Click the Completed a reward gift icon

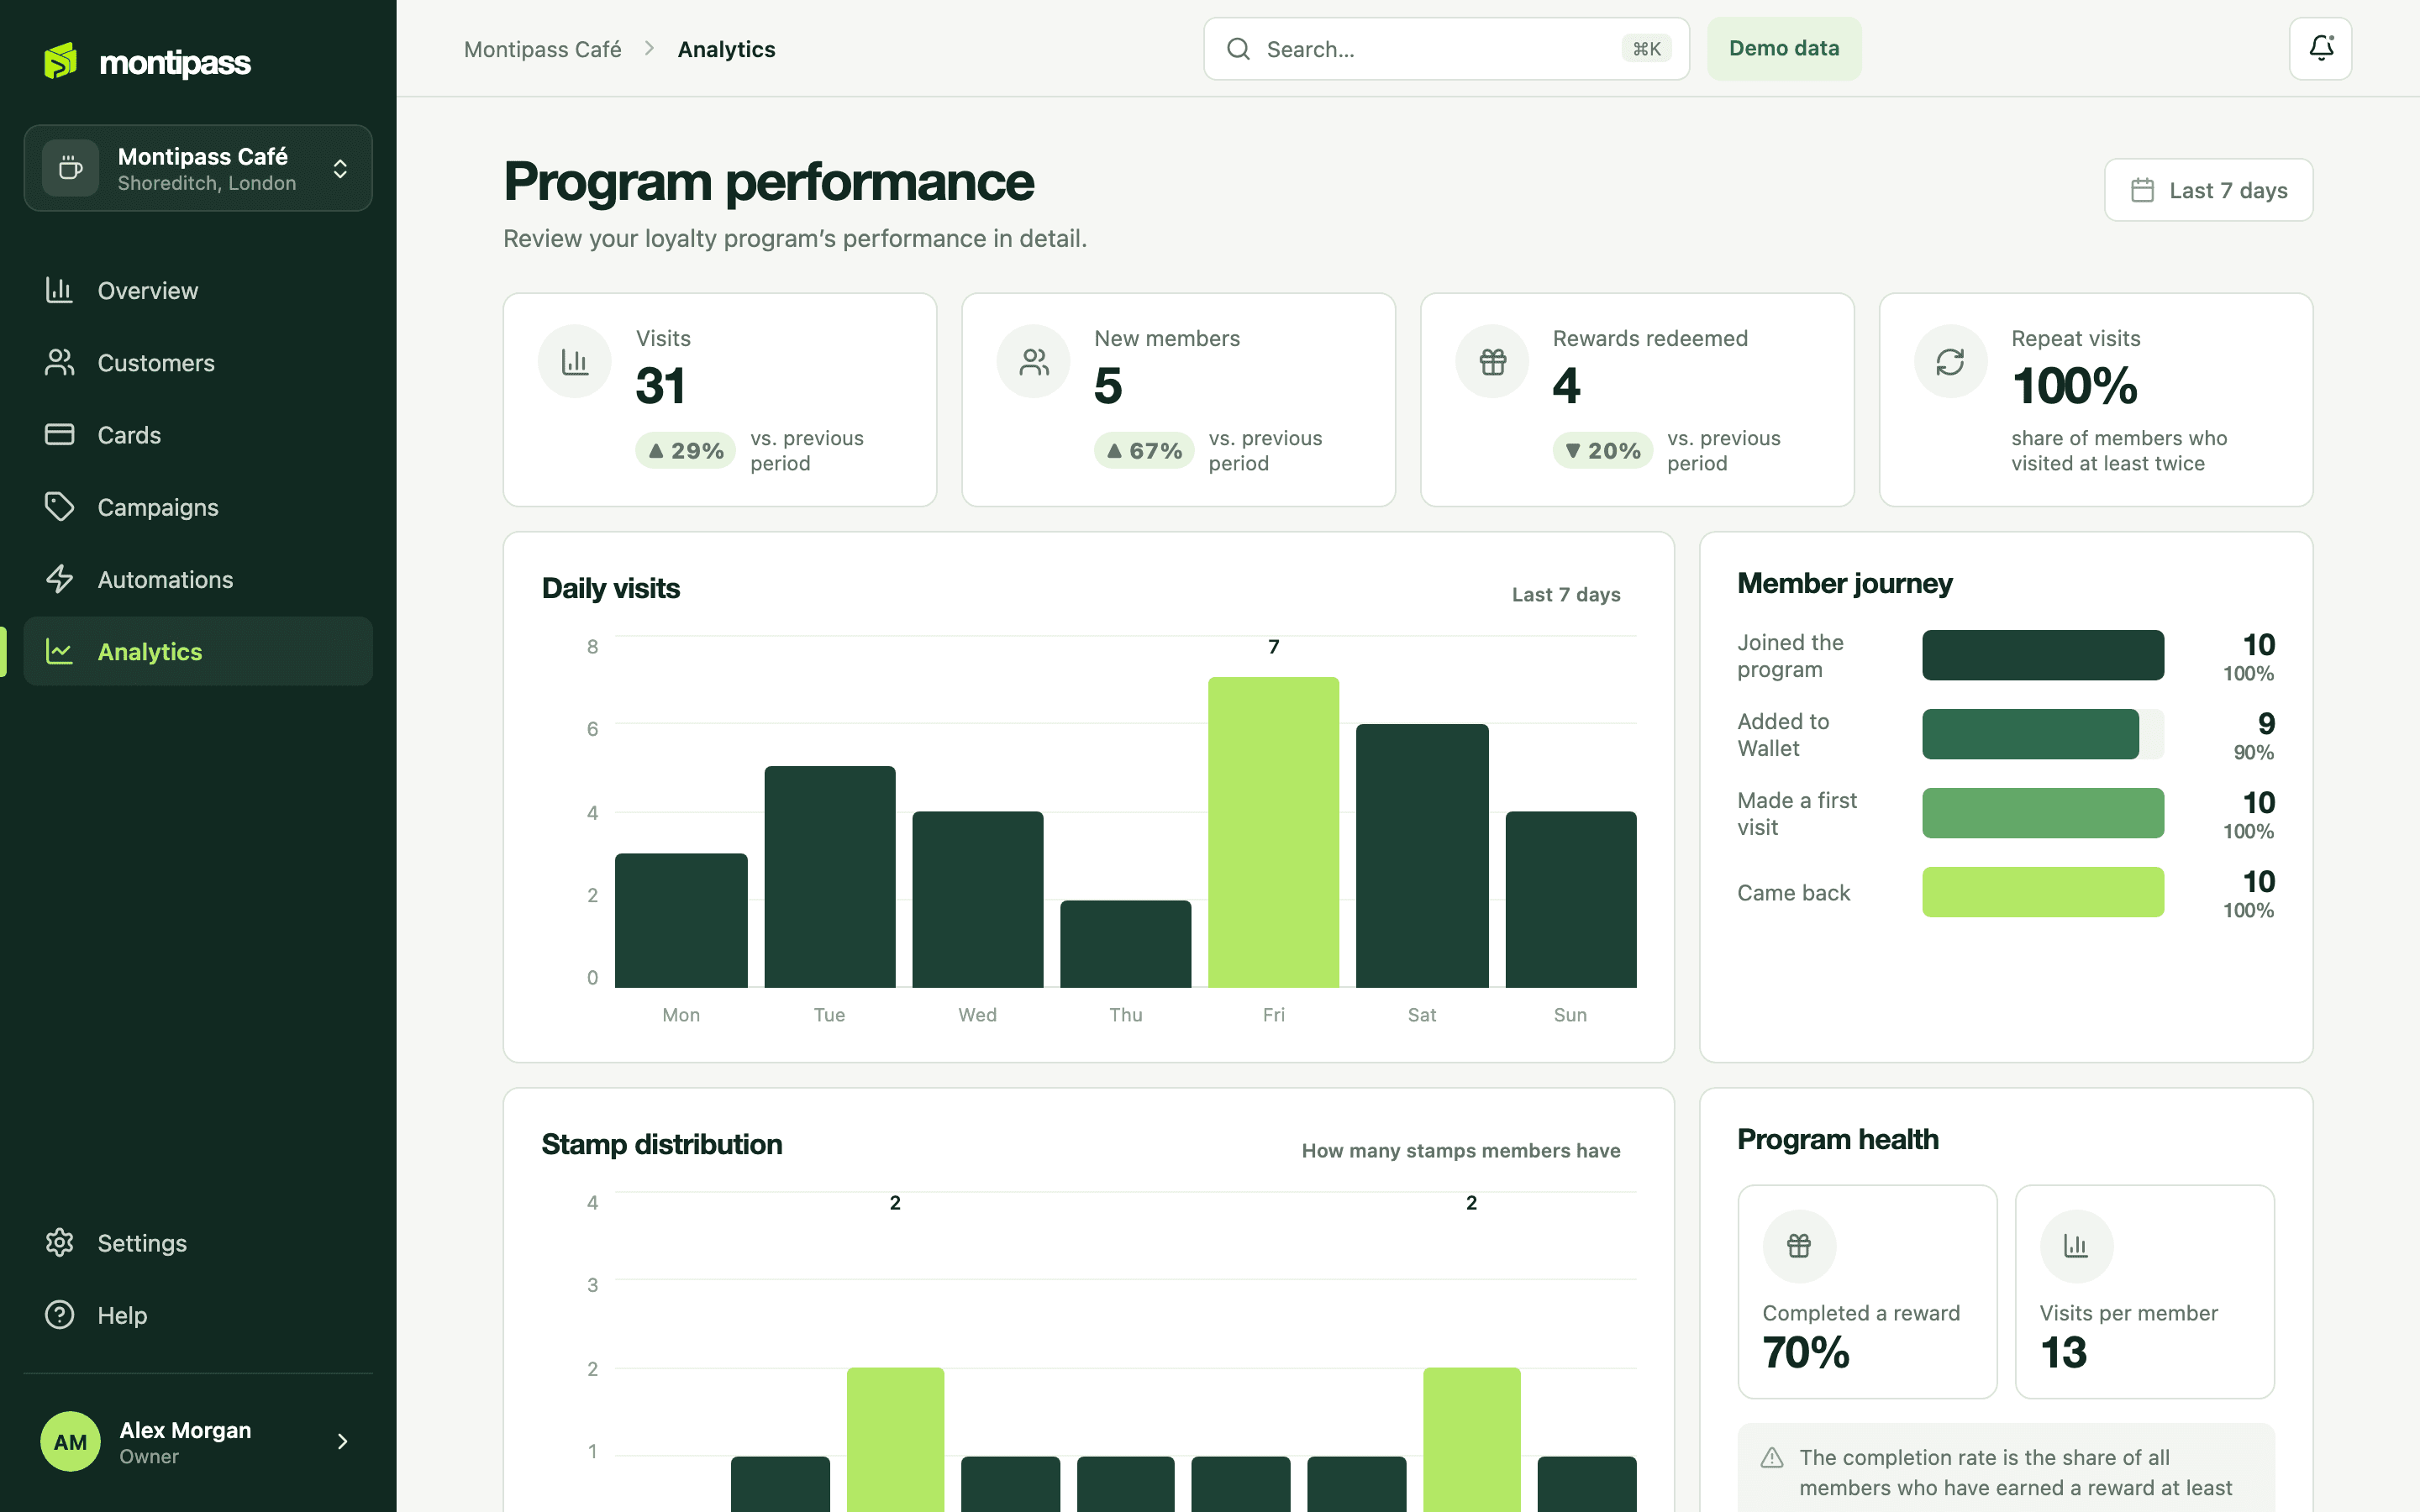[1799, 1246]
